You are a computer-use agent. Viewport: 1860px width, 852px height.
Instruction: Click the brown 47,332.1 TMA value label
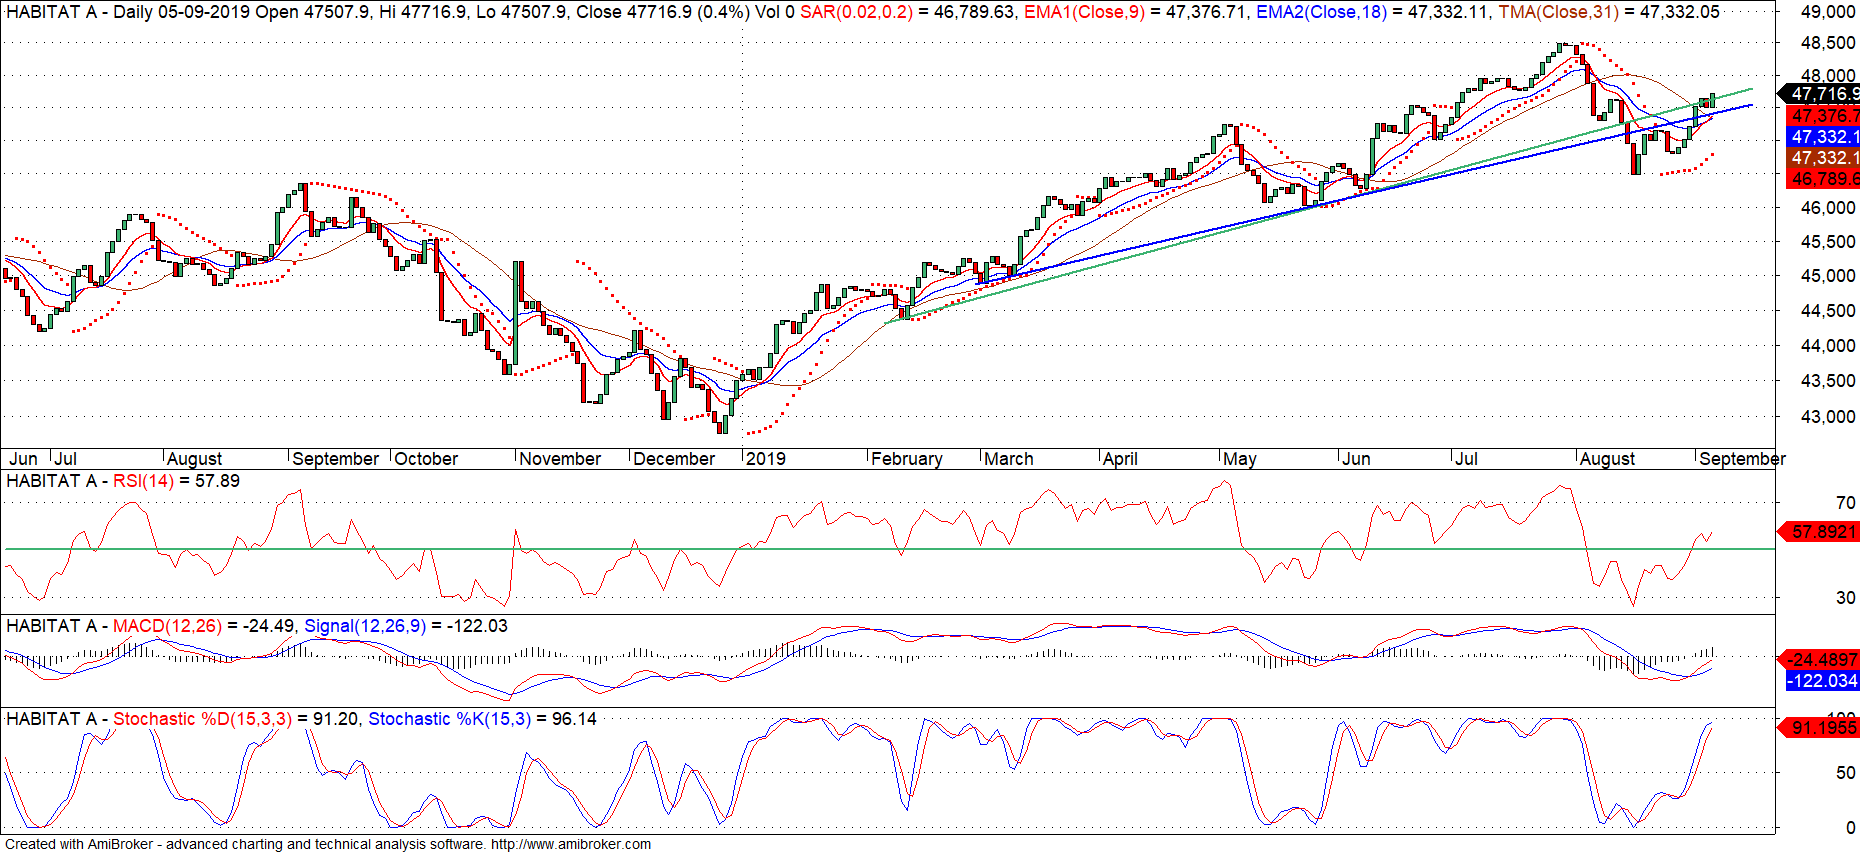[1822, 158]
